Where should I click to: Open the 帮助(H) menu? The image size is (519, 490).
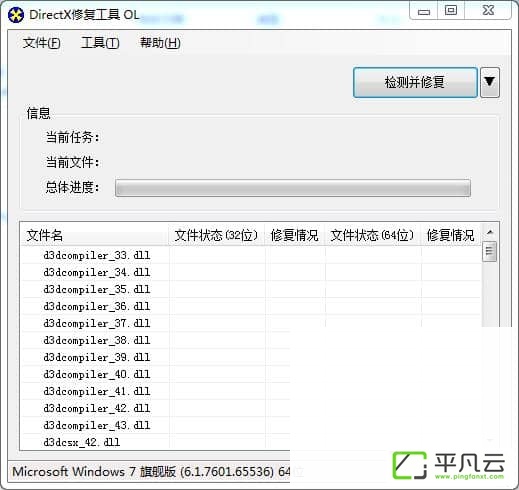(x=160, y=43)
